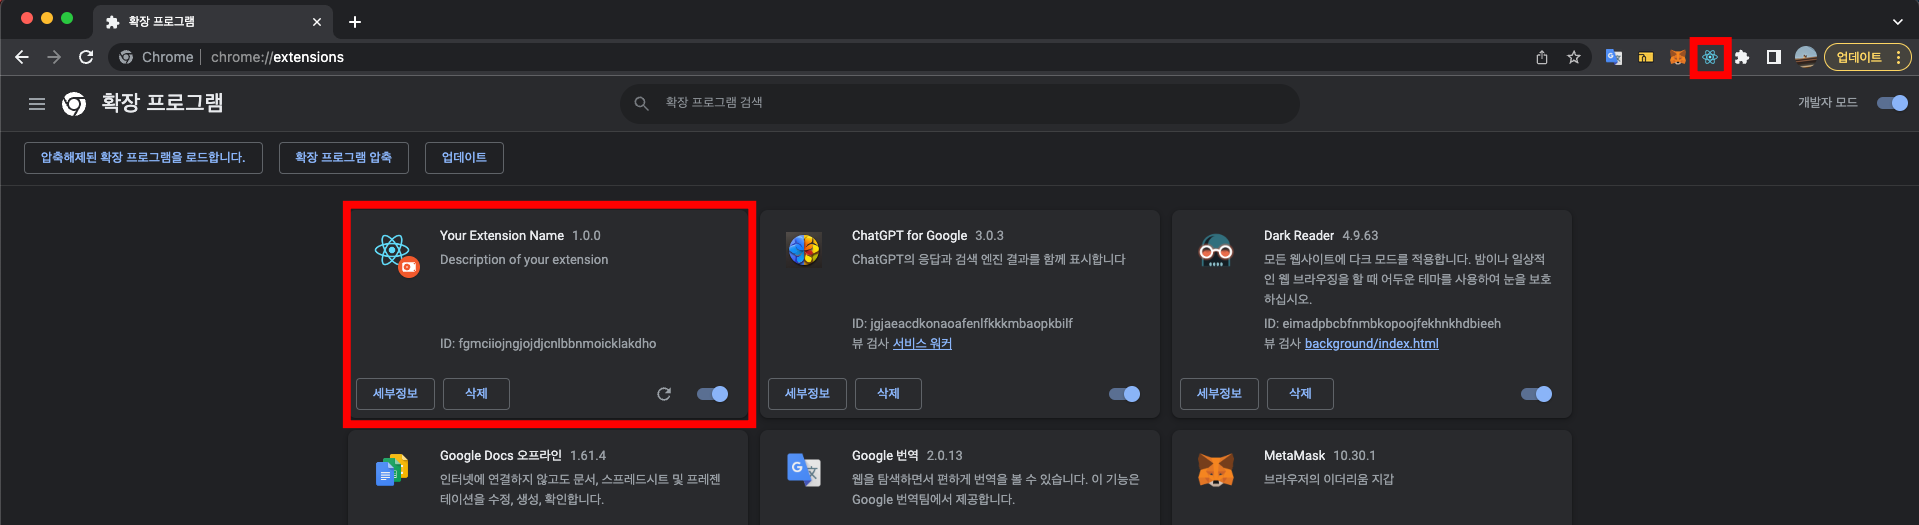Click the Google 번역 2.0.13 title
Viewport: 1919px width, 525px height.
point(907,456)
